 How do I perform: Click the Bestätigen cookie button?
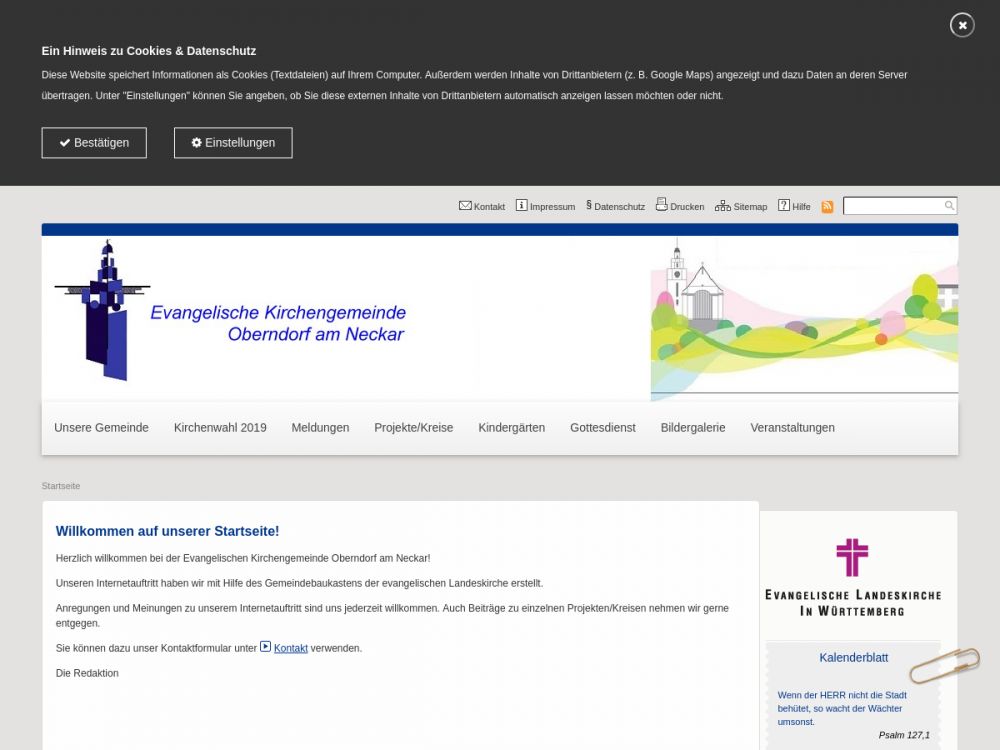tap(94, 143)
